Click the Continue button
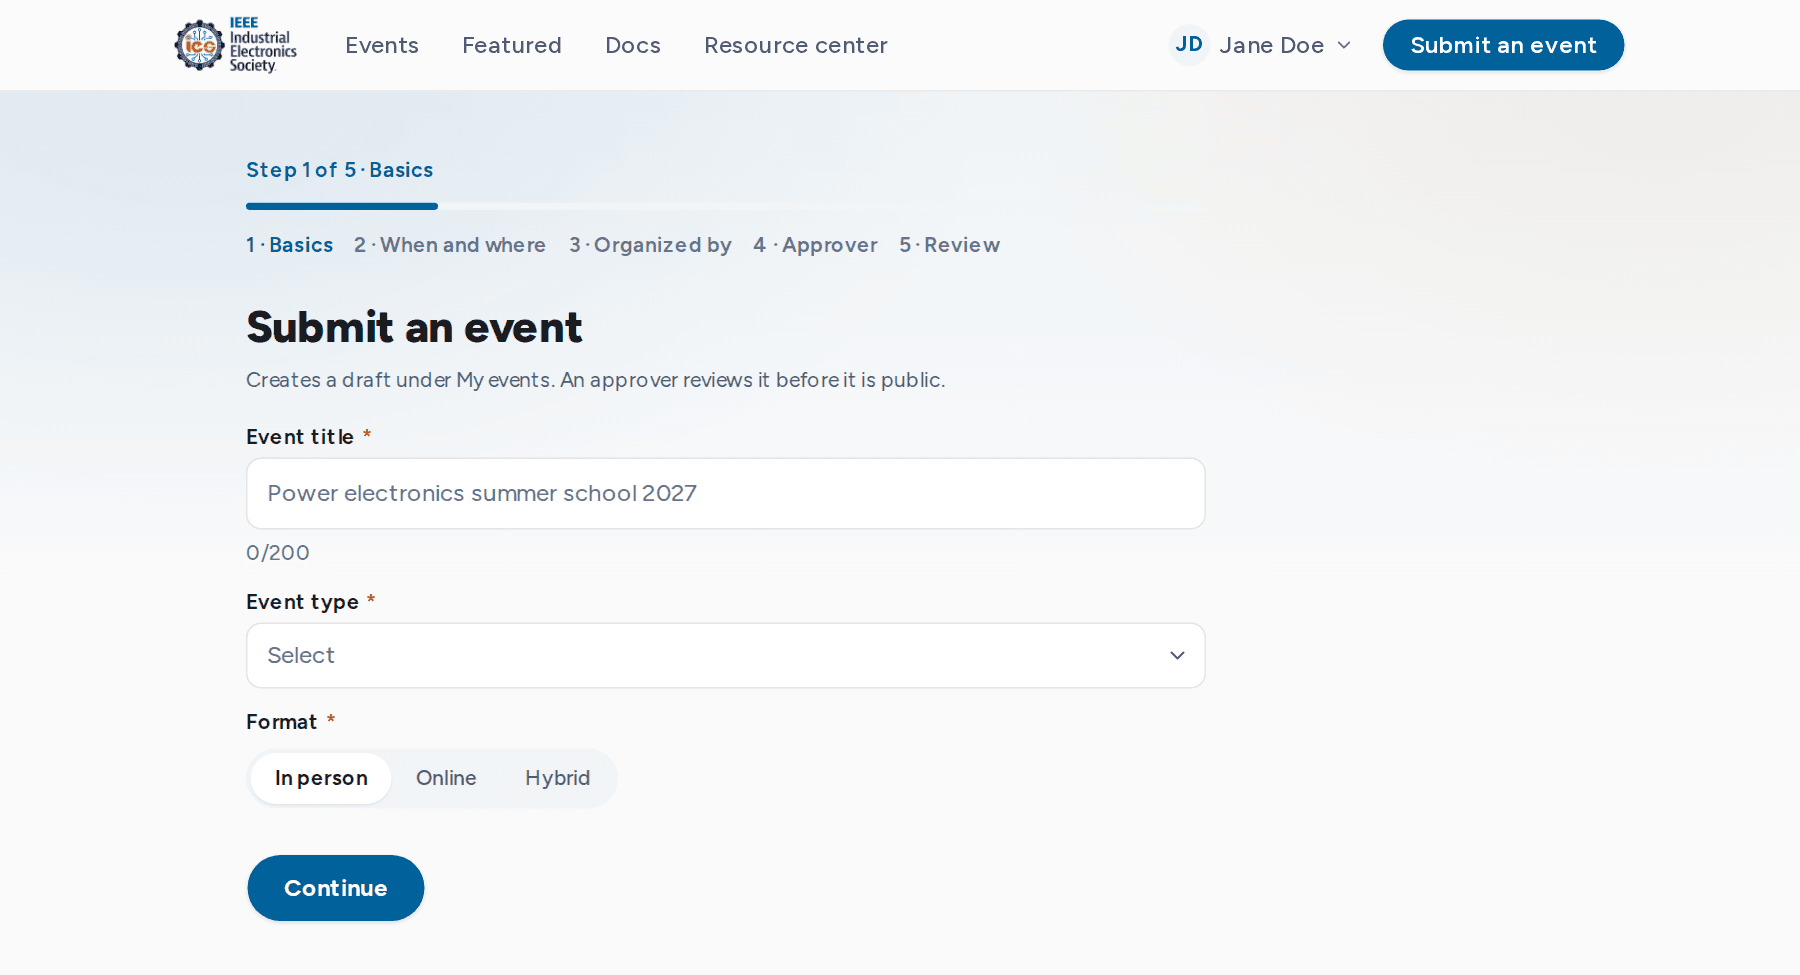This screenshot has height=975, width=1800. 336,888
